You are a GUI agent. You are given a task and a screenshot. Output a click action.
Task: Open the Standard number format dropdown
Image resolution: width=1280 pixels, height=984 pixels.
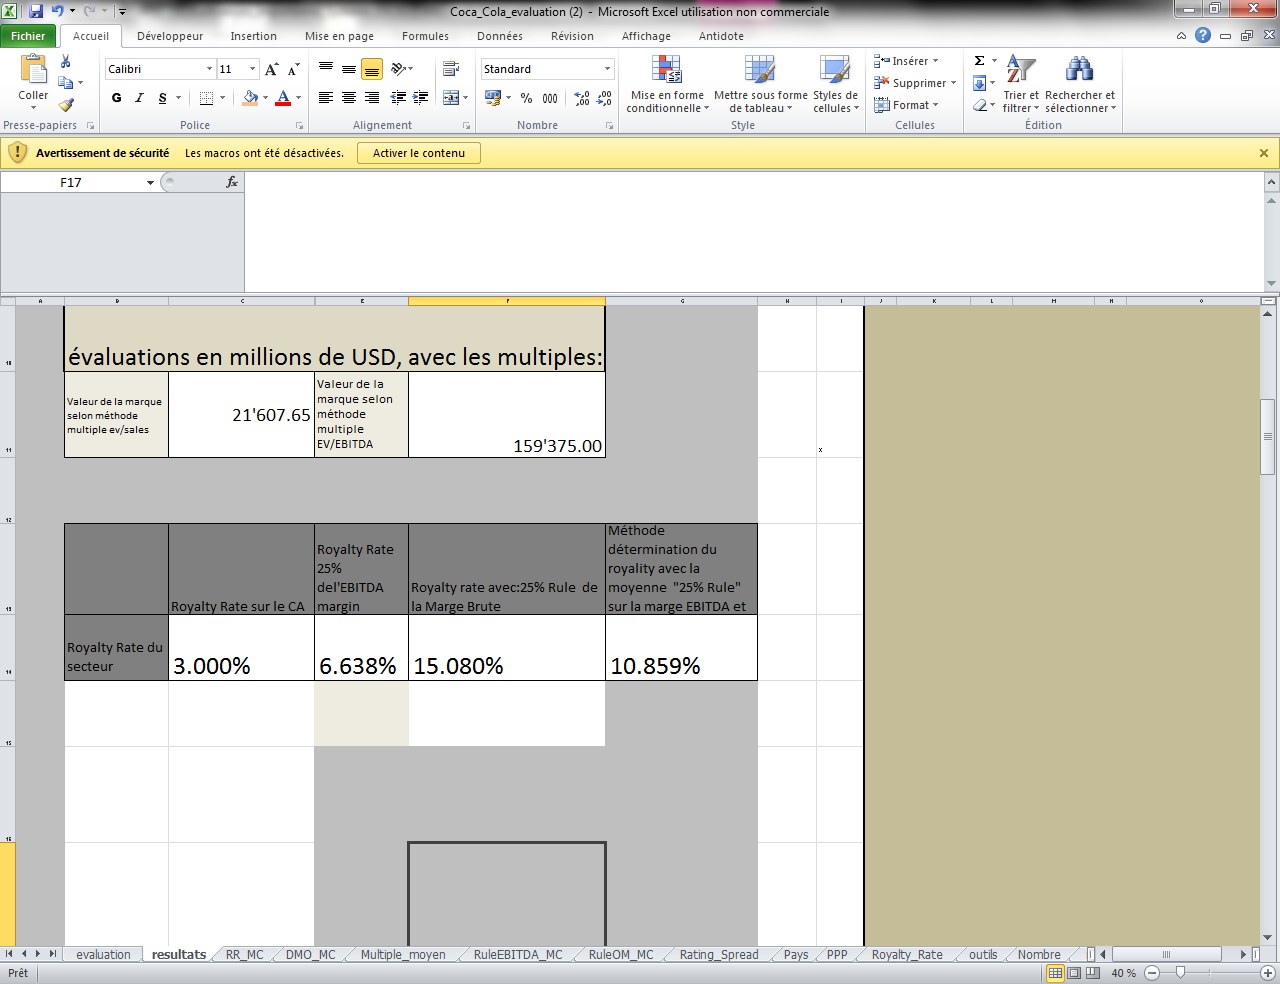point(607,69)
